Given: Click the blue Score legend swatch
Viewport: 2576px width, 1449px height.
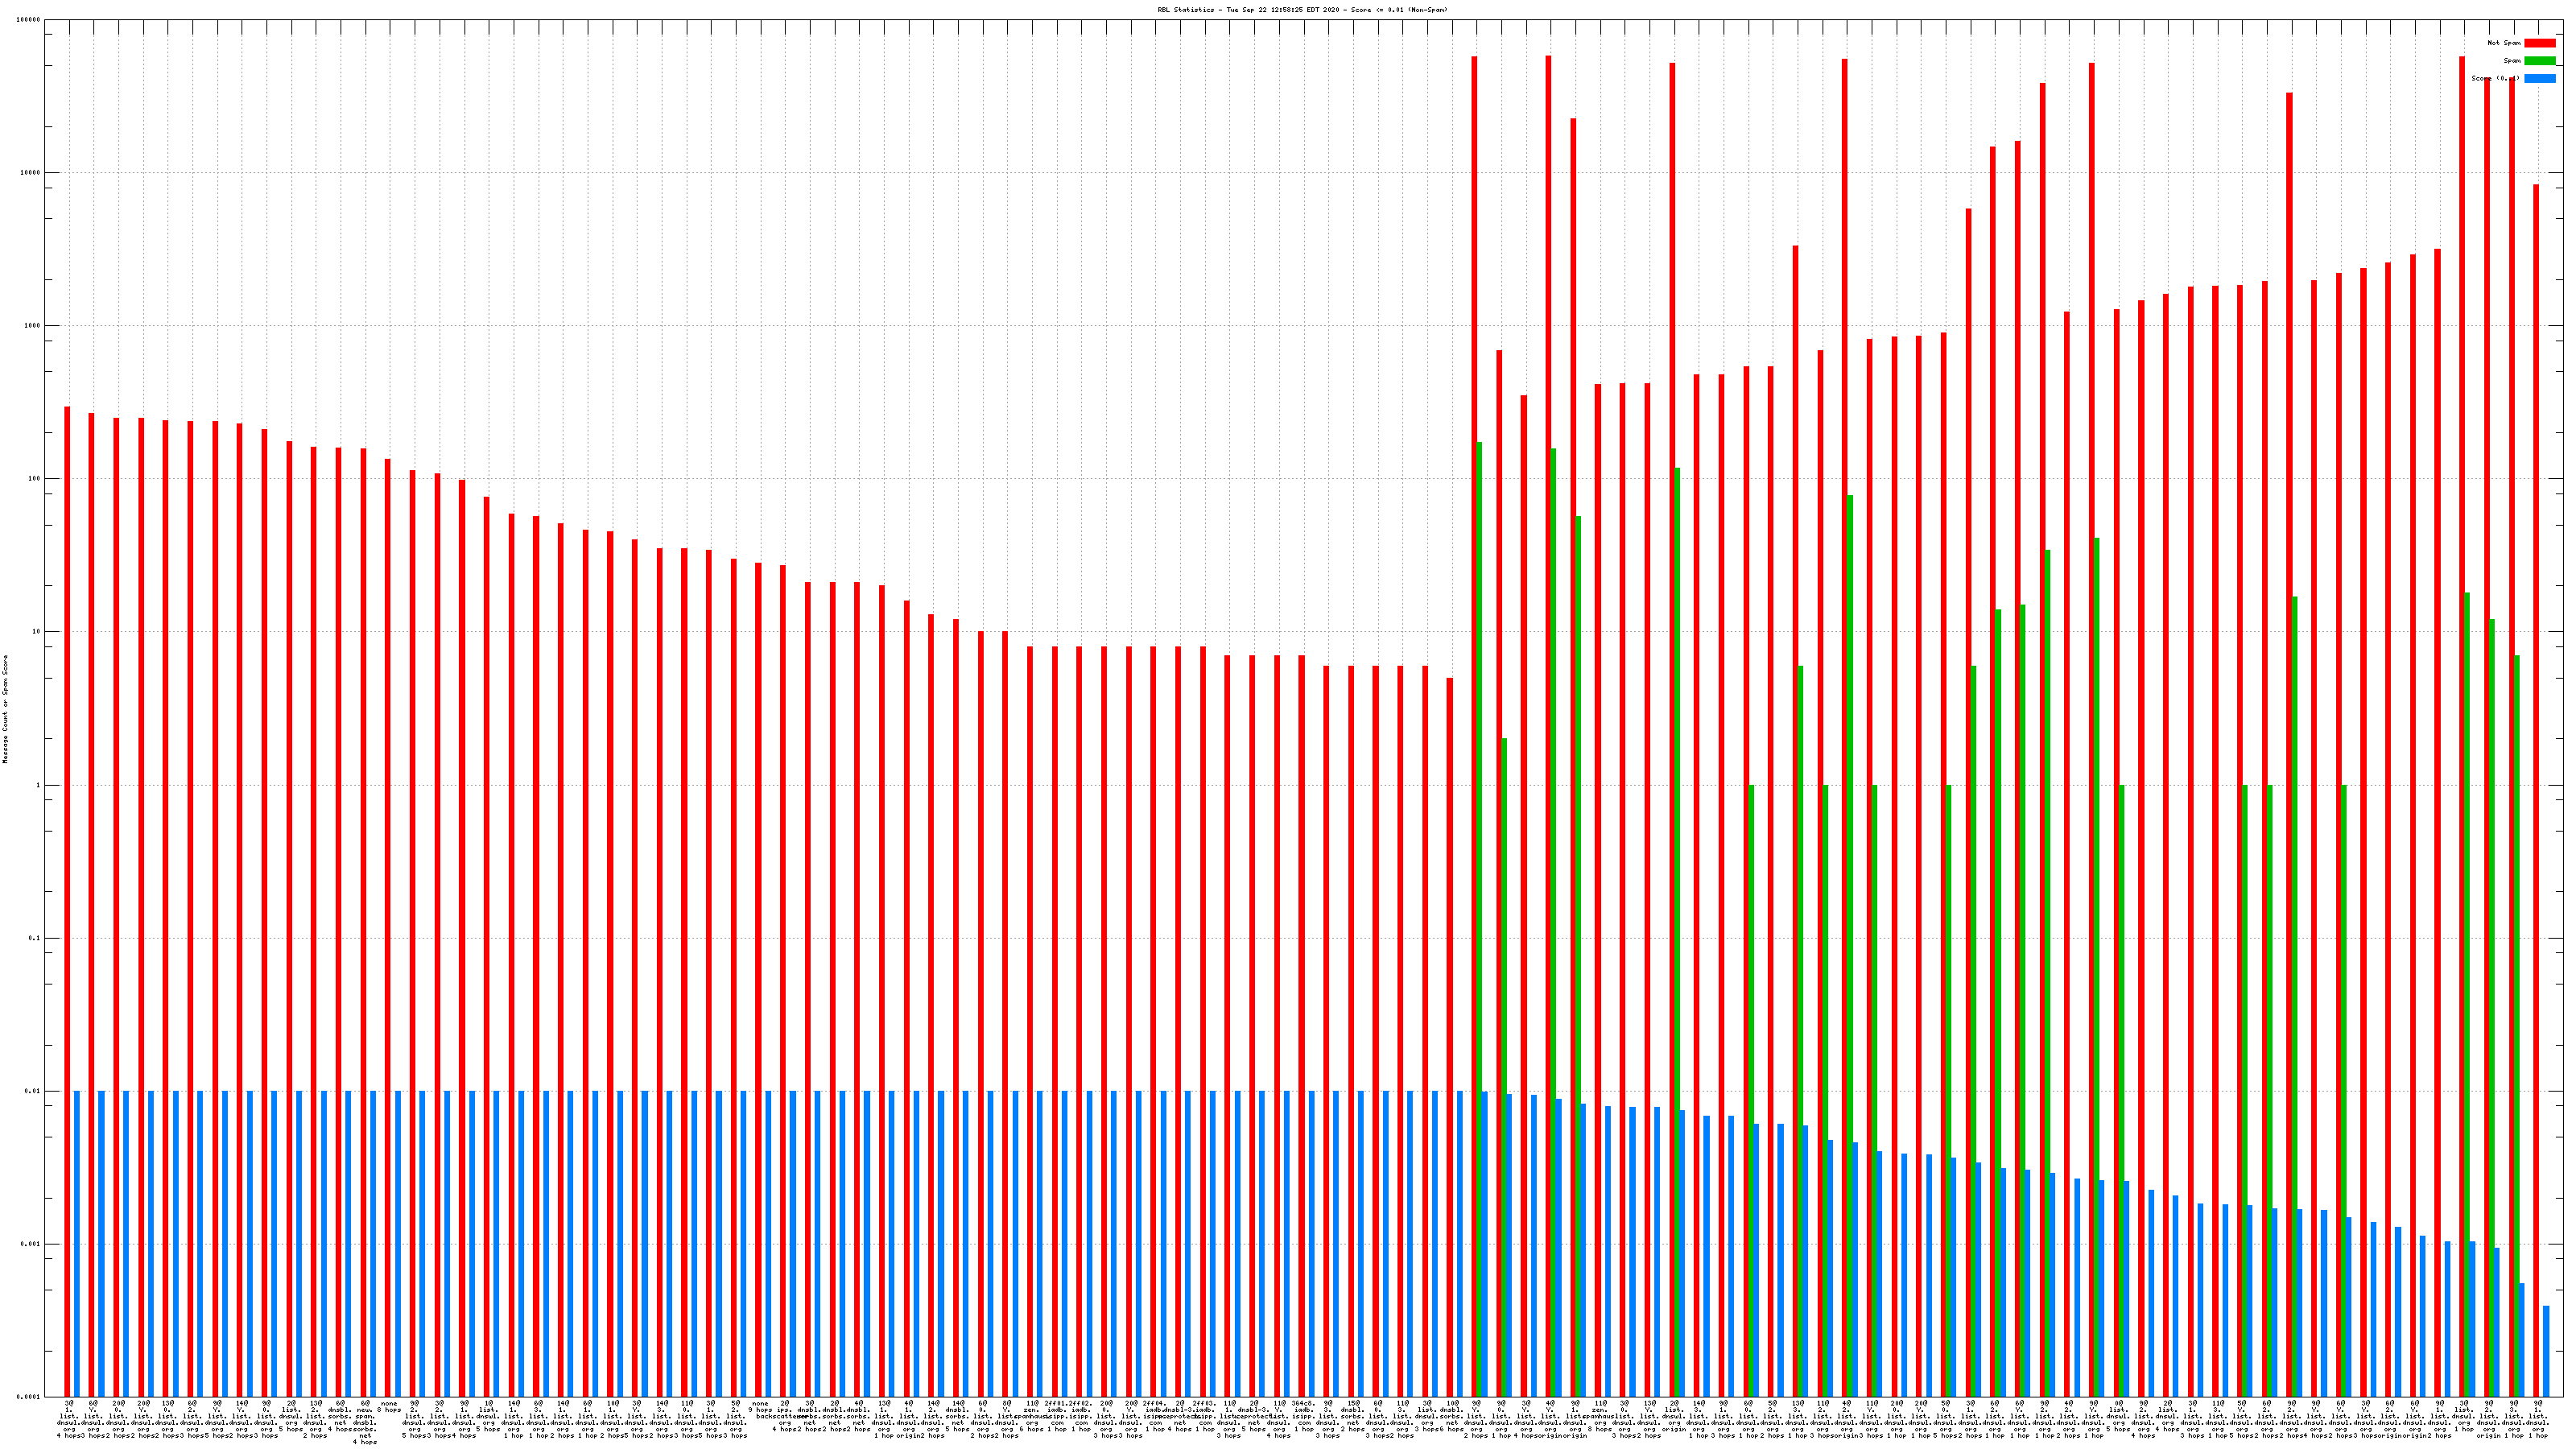Looking at the screenshot, I should pyautogui.click(x=2540, y=79).
